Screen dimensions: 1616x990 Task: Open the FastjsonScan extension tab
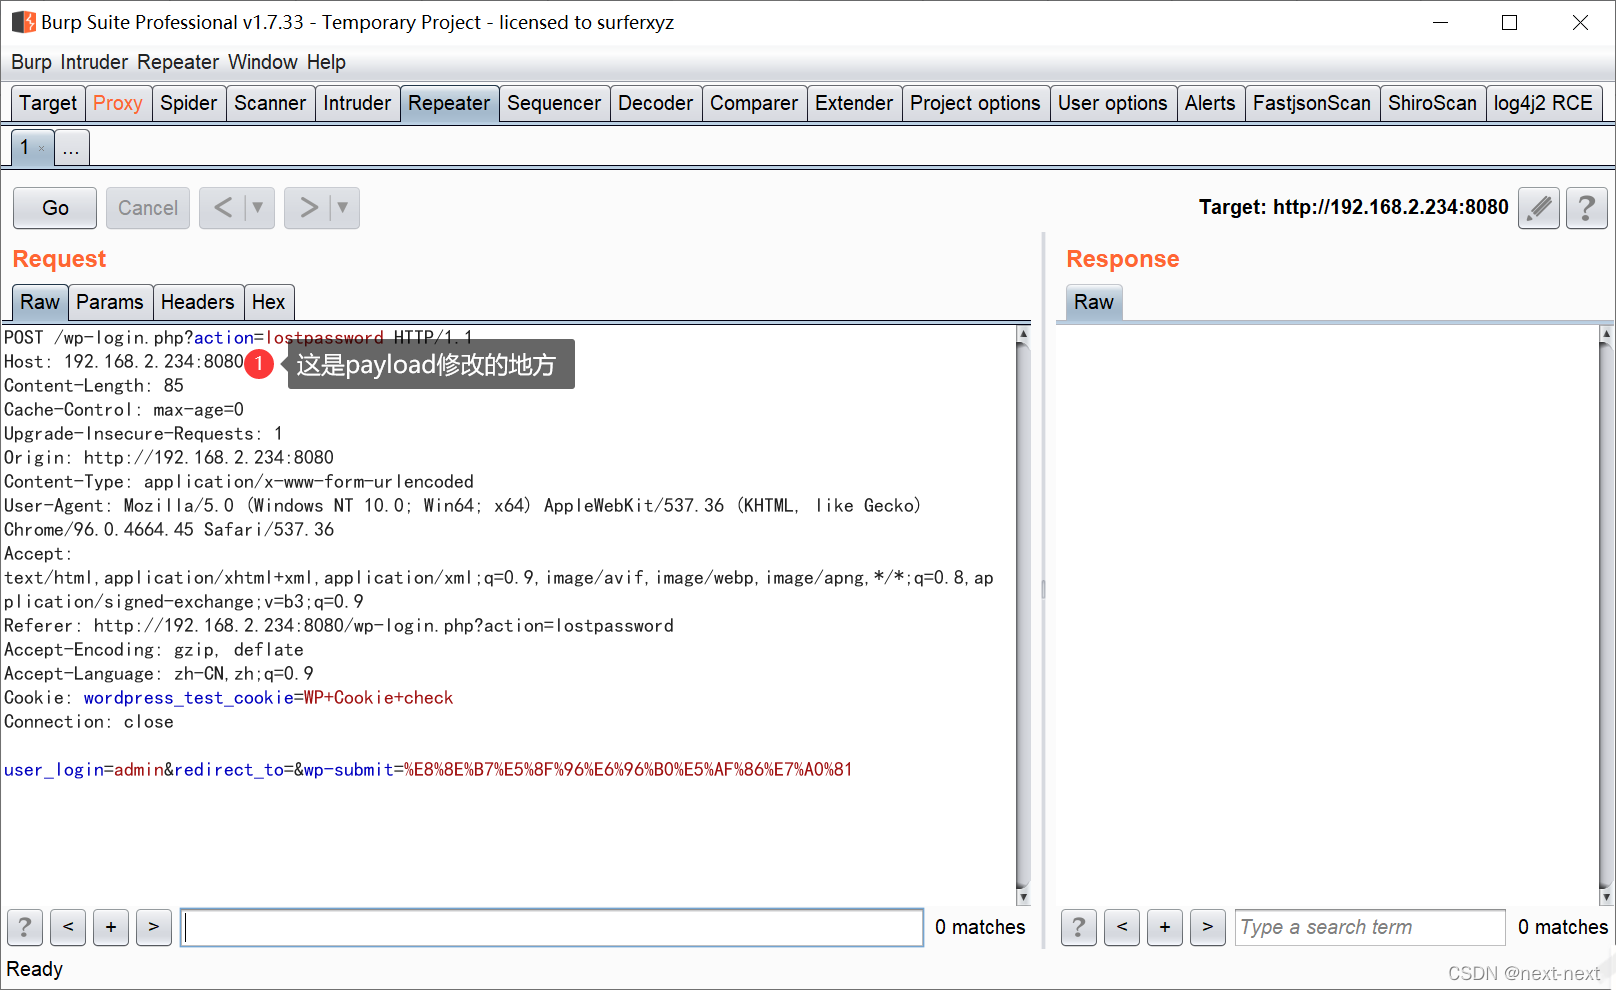pyautogui.click(x=1312, y=103)
